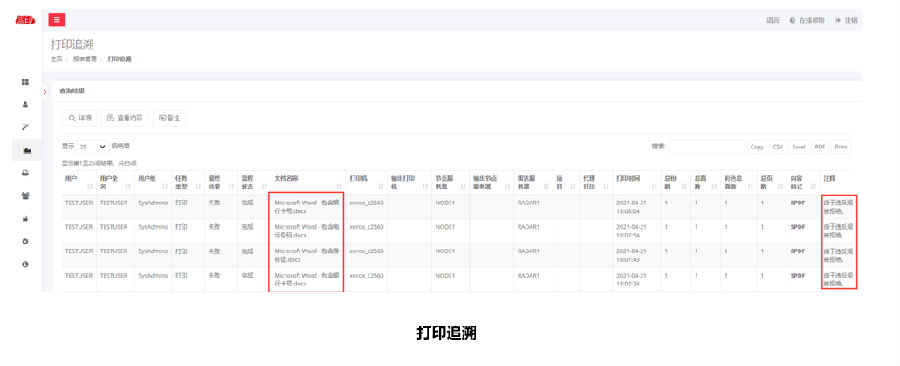
Task: Sort by the 代理打印 column header
Action: coord(596,182)
